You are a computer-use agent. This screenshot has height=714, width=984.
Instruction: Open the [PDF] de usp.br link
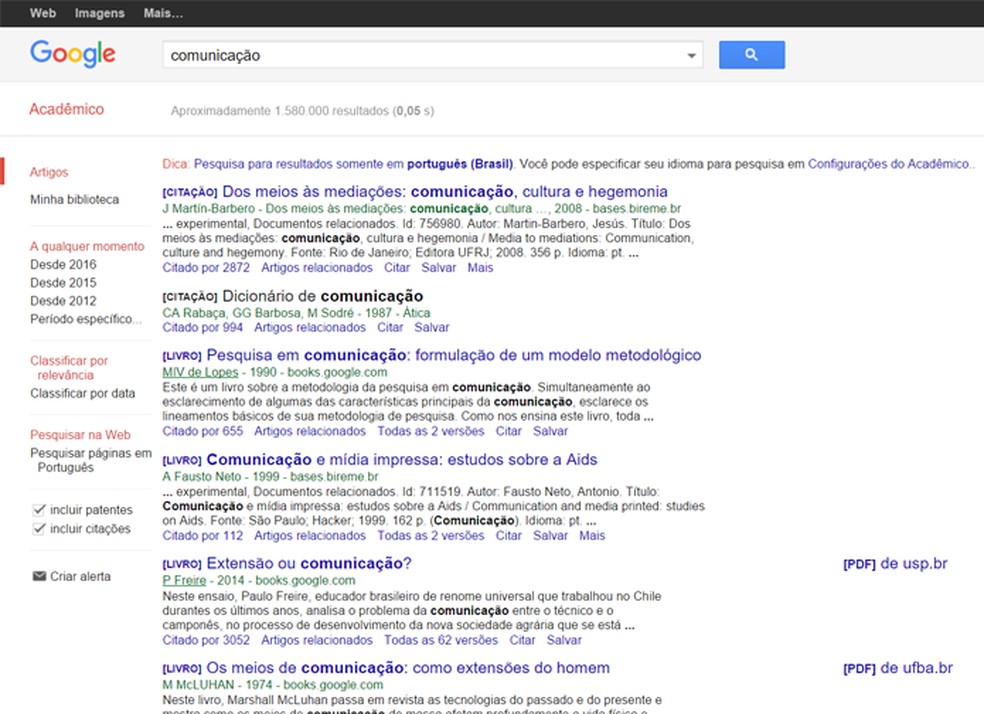click(x=895, y=564)
